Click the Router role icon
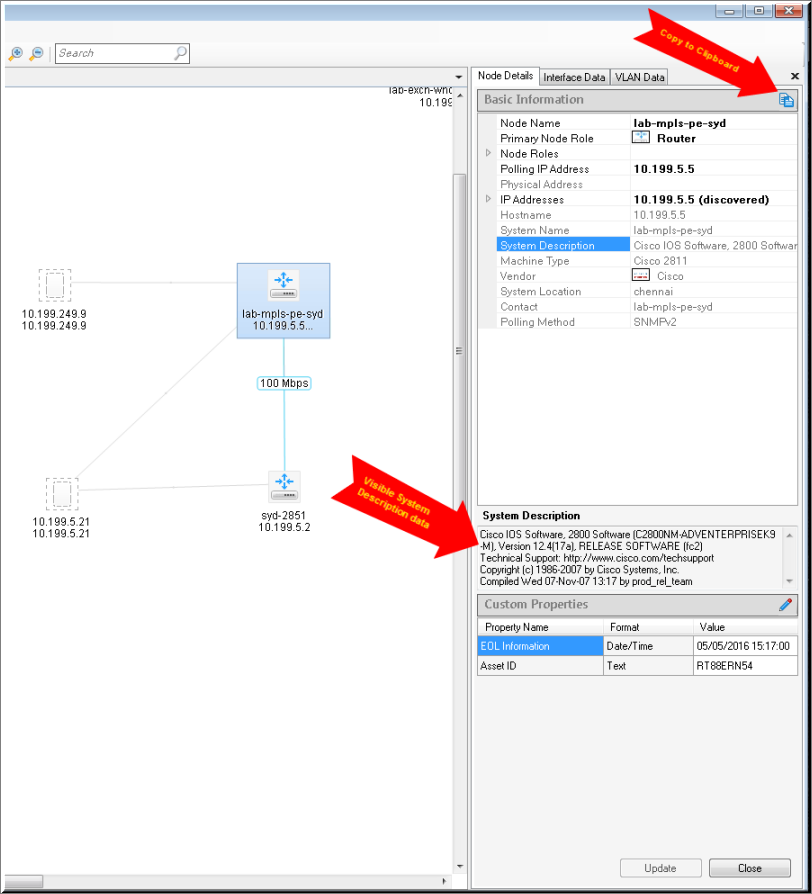The height and width of the screenshot is (894, 812). 641,137
